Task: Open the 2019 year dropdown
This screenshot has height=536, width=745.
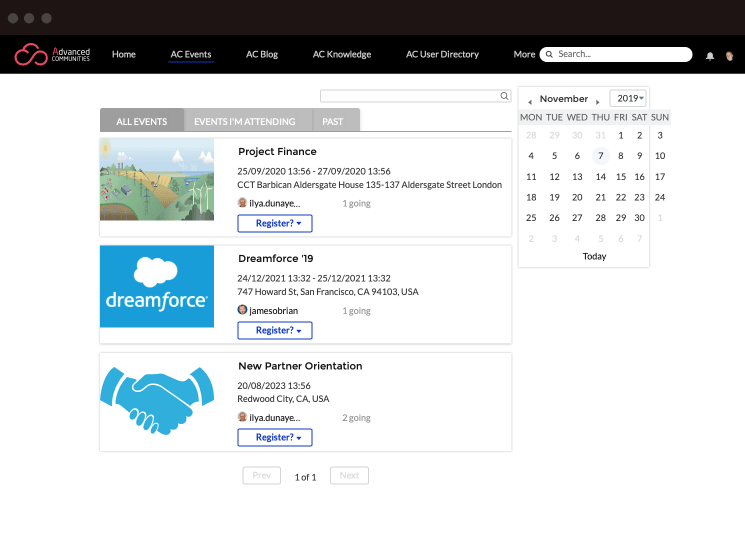Action: (x=628, y=98)
